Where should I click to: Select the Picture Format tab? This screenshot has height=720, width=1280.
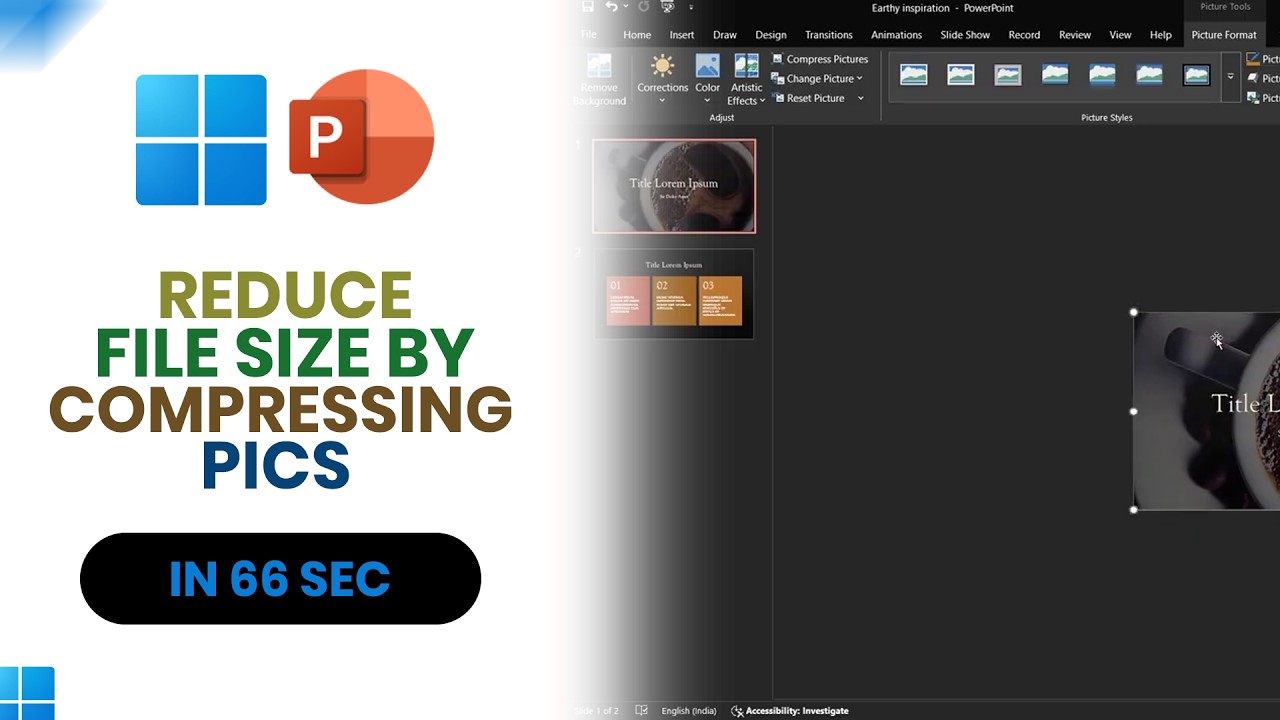pos(1224,35)
